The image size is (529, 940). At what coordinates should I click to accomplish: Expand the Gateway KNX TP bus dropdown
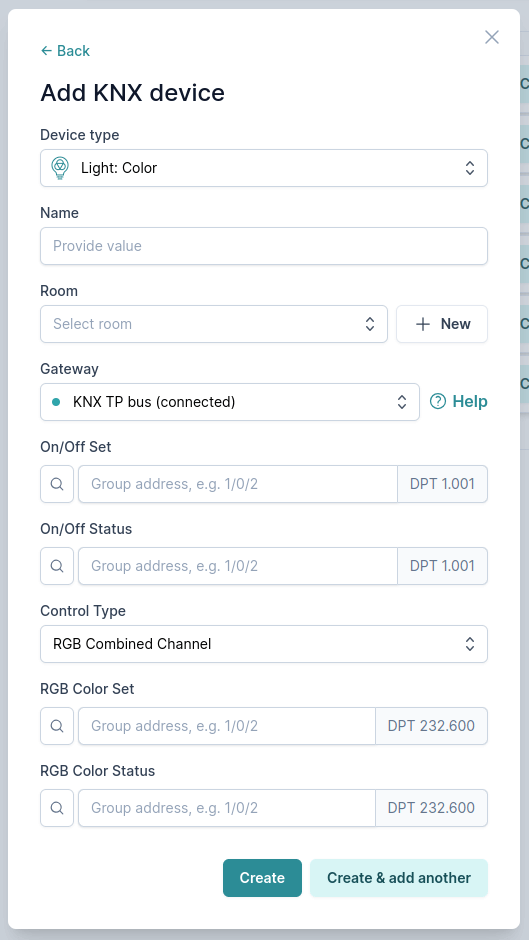pyautogui.click(x=230, y=402)
